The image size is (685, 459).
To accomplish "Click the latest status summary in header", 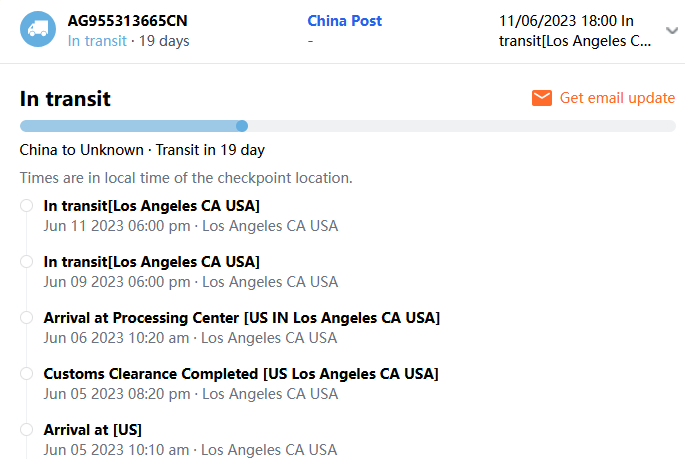I will click(x=579, y=31).
